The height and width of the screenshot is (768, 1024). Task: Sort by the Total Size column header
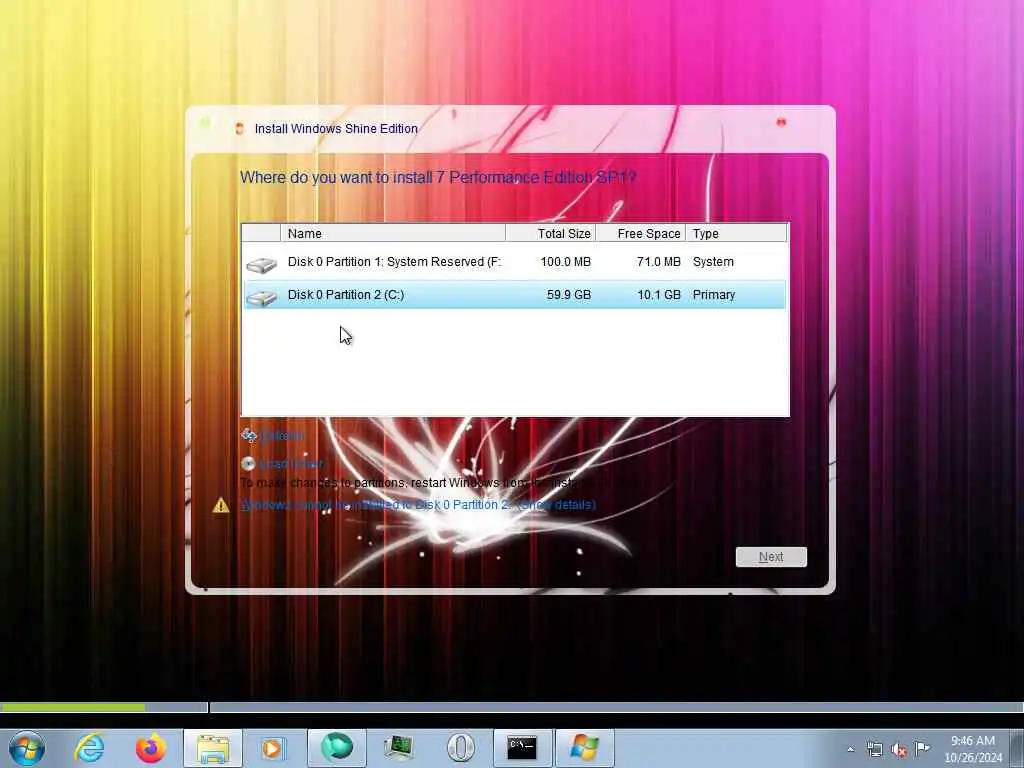(x=551, y=233)
